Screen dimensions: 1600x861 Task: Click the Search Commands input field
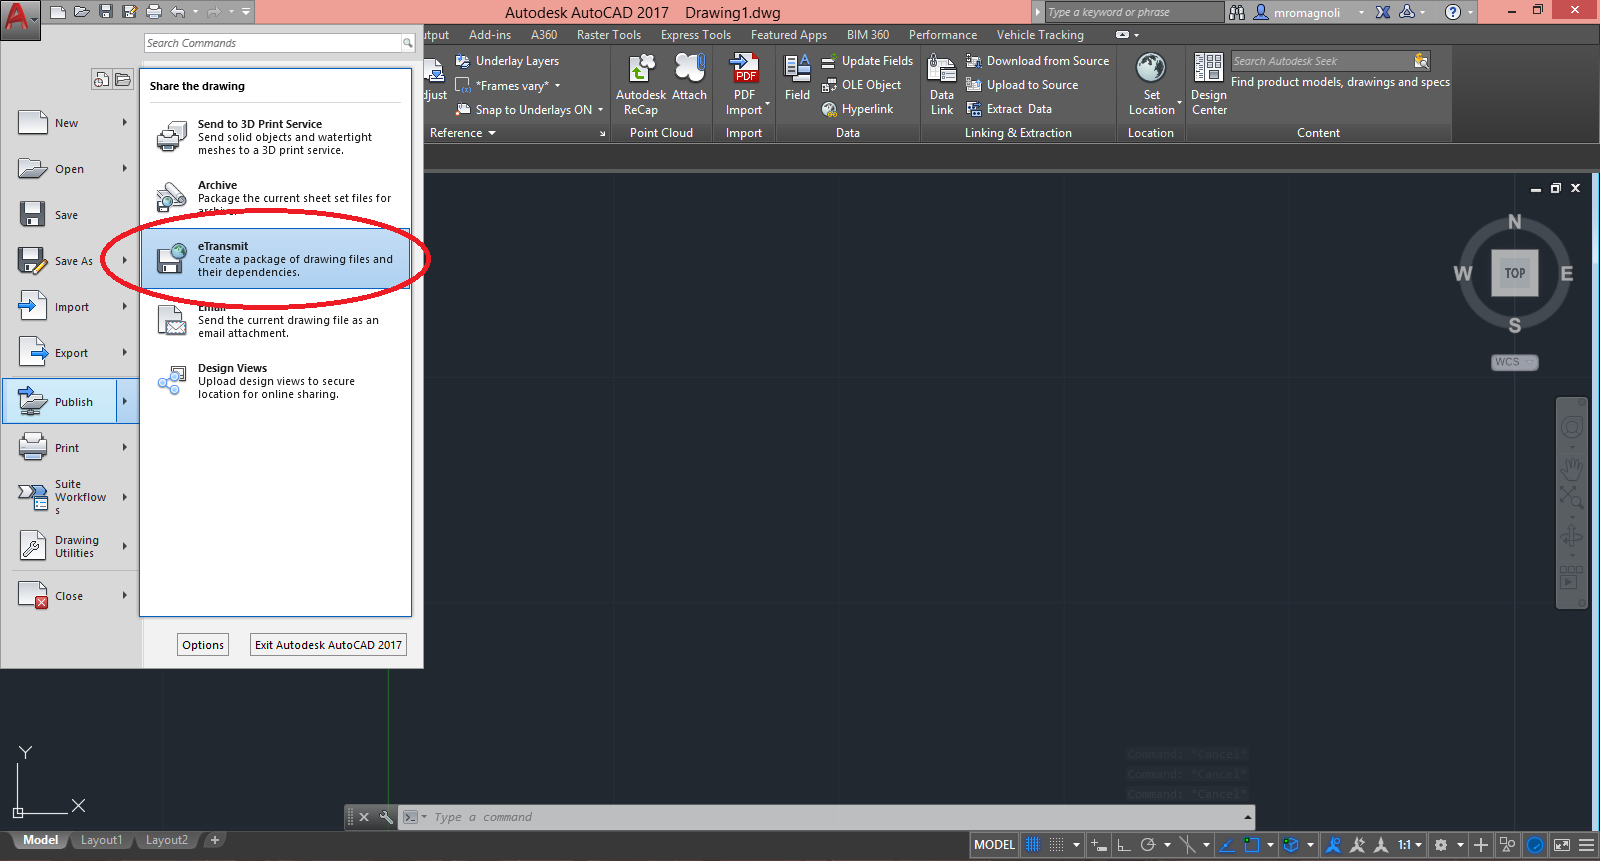point(273,43)
